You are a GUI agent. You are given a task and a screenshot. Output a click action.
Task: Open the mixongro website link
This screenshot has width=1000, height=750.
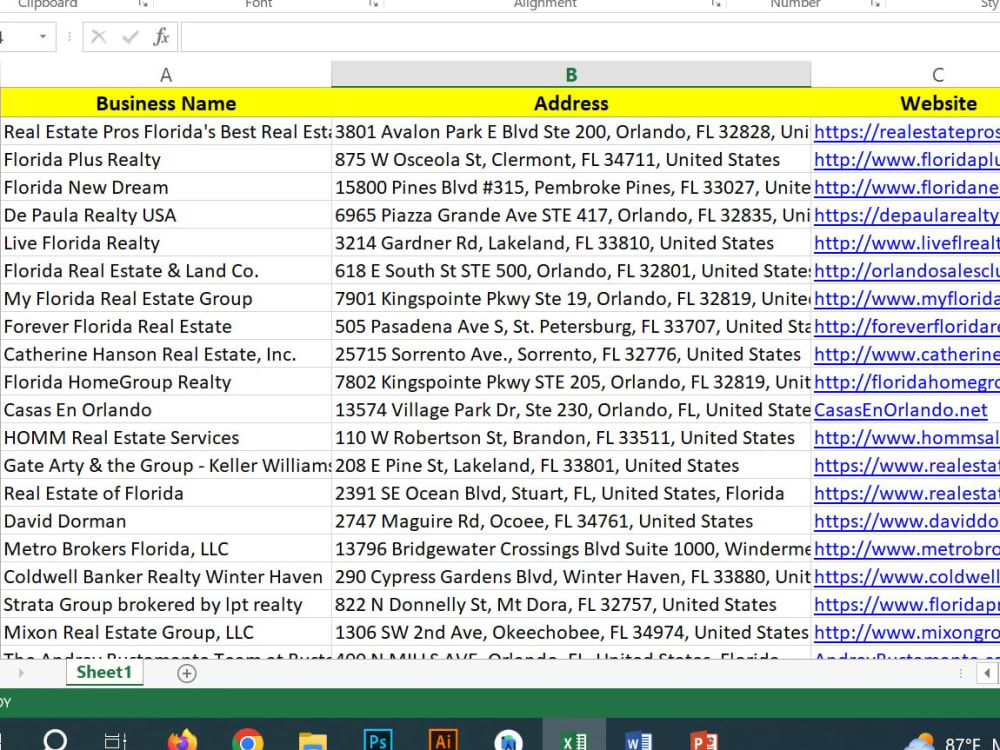pos(906,632)
